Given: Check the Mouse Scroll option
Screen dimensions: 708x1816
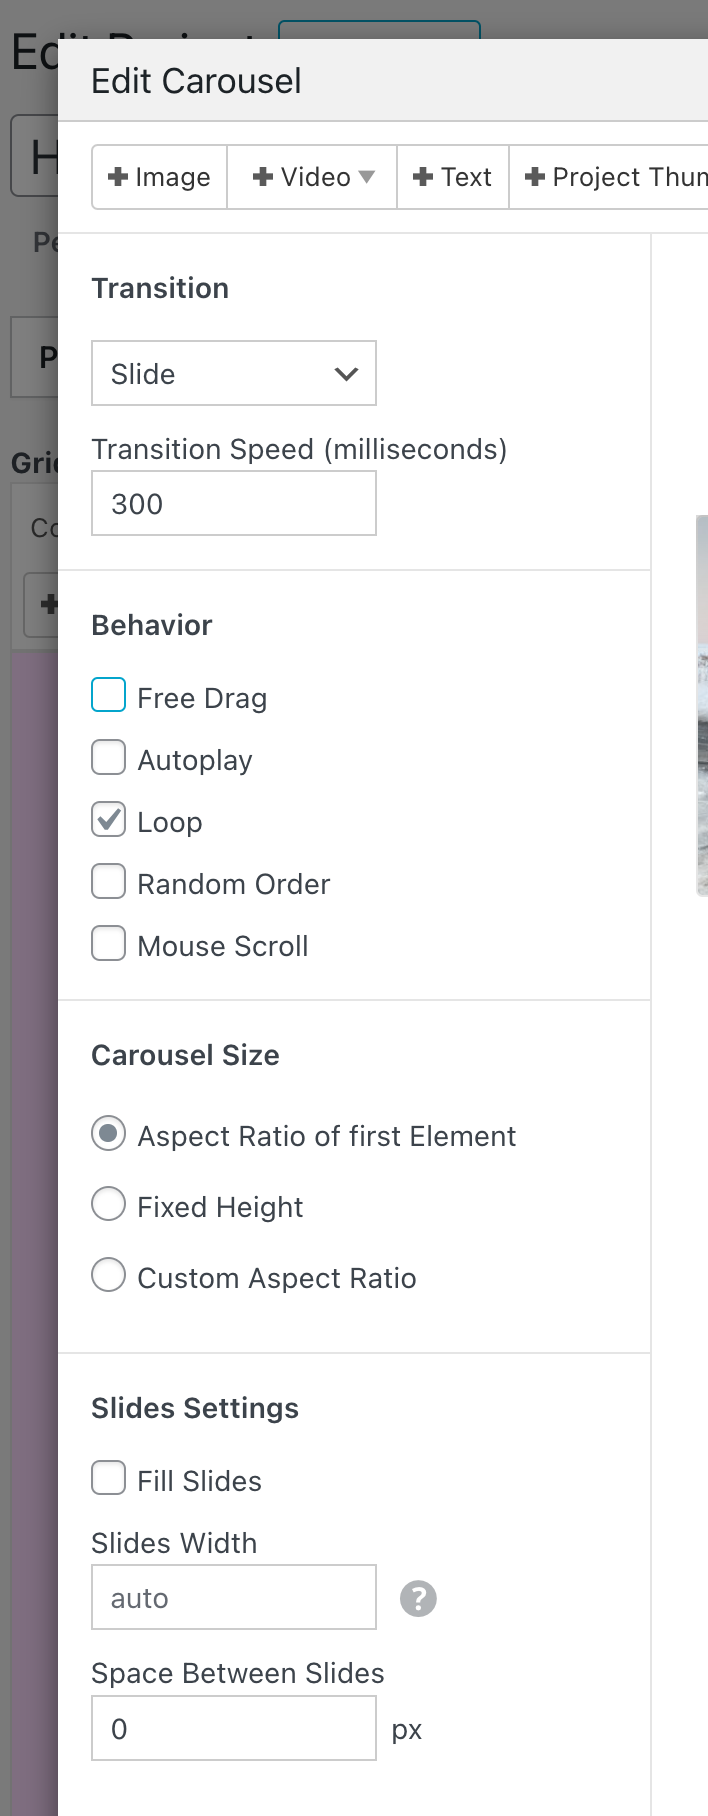Looking at the screenshot, I should click(108, 943).
